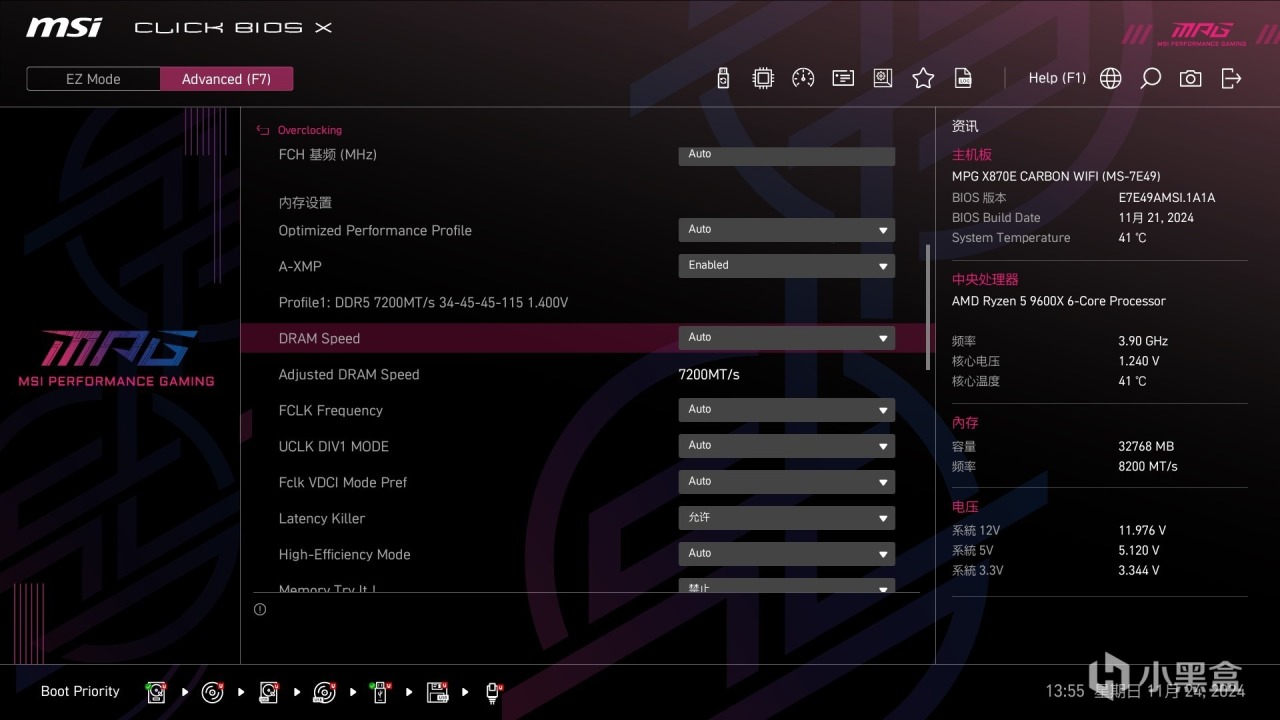Click the 5.120 V system 5V value
Image resolution: width=1280 pixels, height=720 pixels.
[x=1139, y=551]
